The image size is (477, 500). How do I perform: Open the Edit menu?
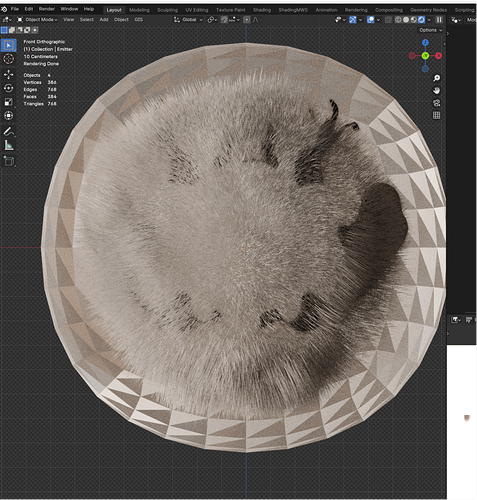[x=29, y=9]
